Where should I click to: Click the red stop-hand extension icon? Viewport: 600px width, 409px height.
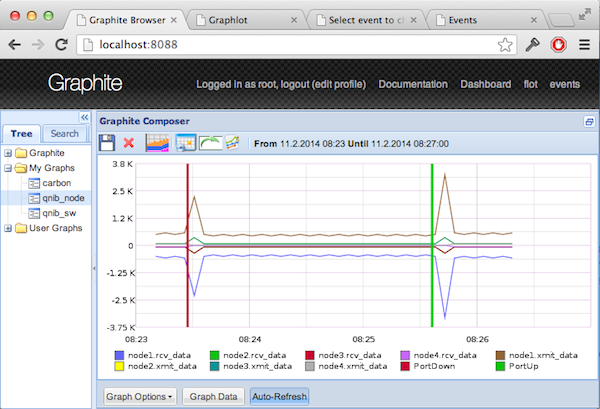coord(558,45)
